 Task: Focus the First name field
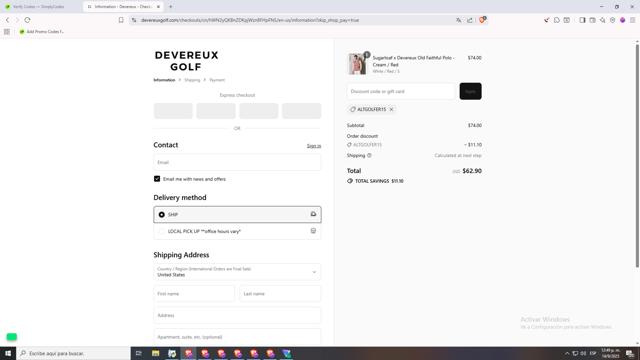pos(194,293)
